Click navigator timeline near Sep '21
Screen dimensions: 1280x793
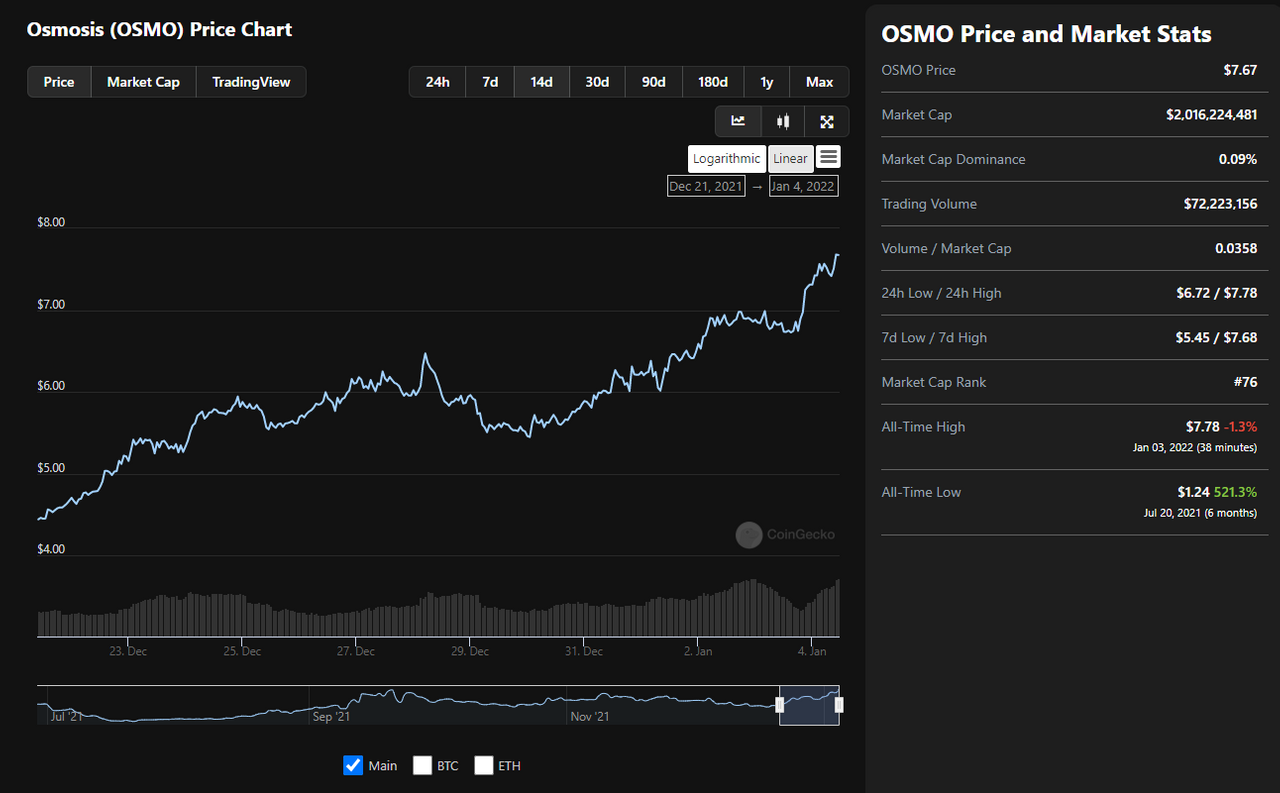(x=331, y=716)
